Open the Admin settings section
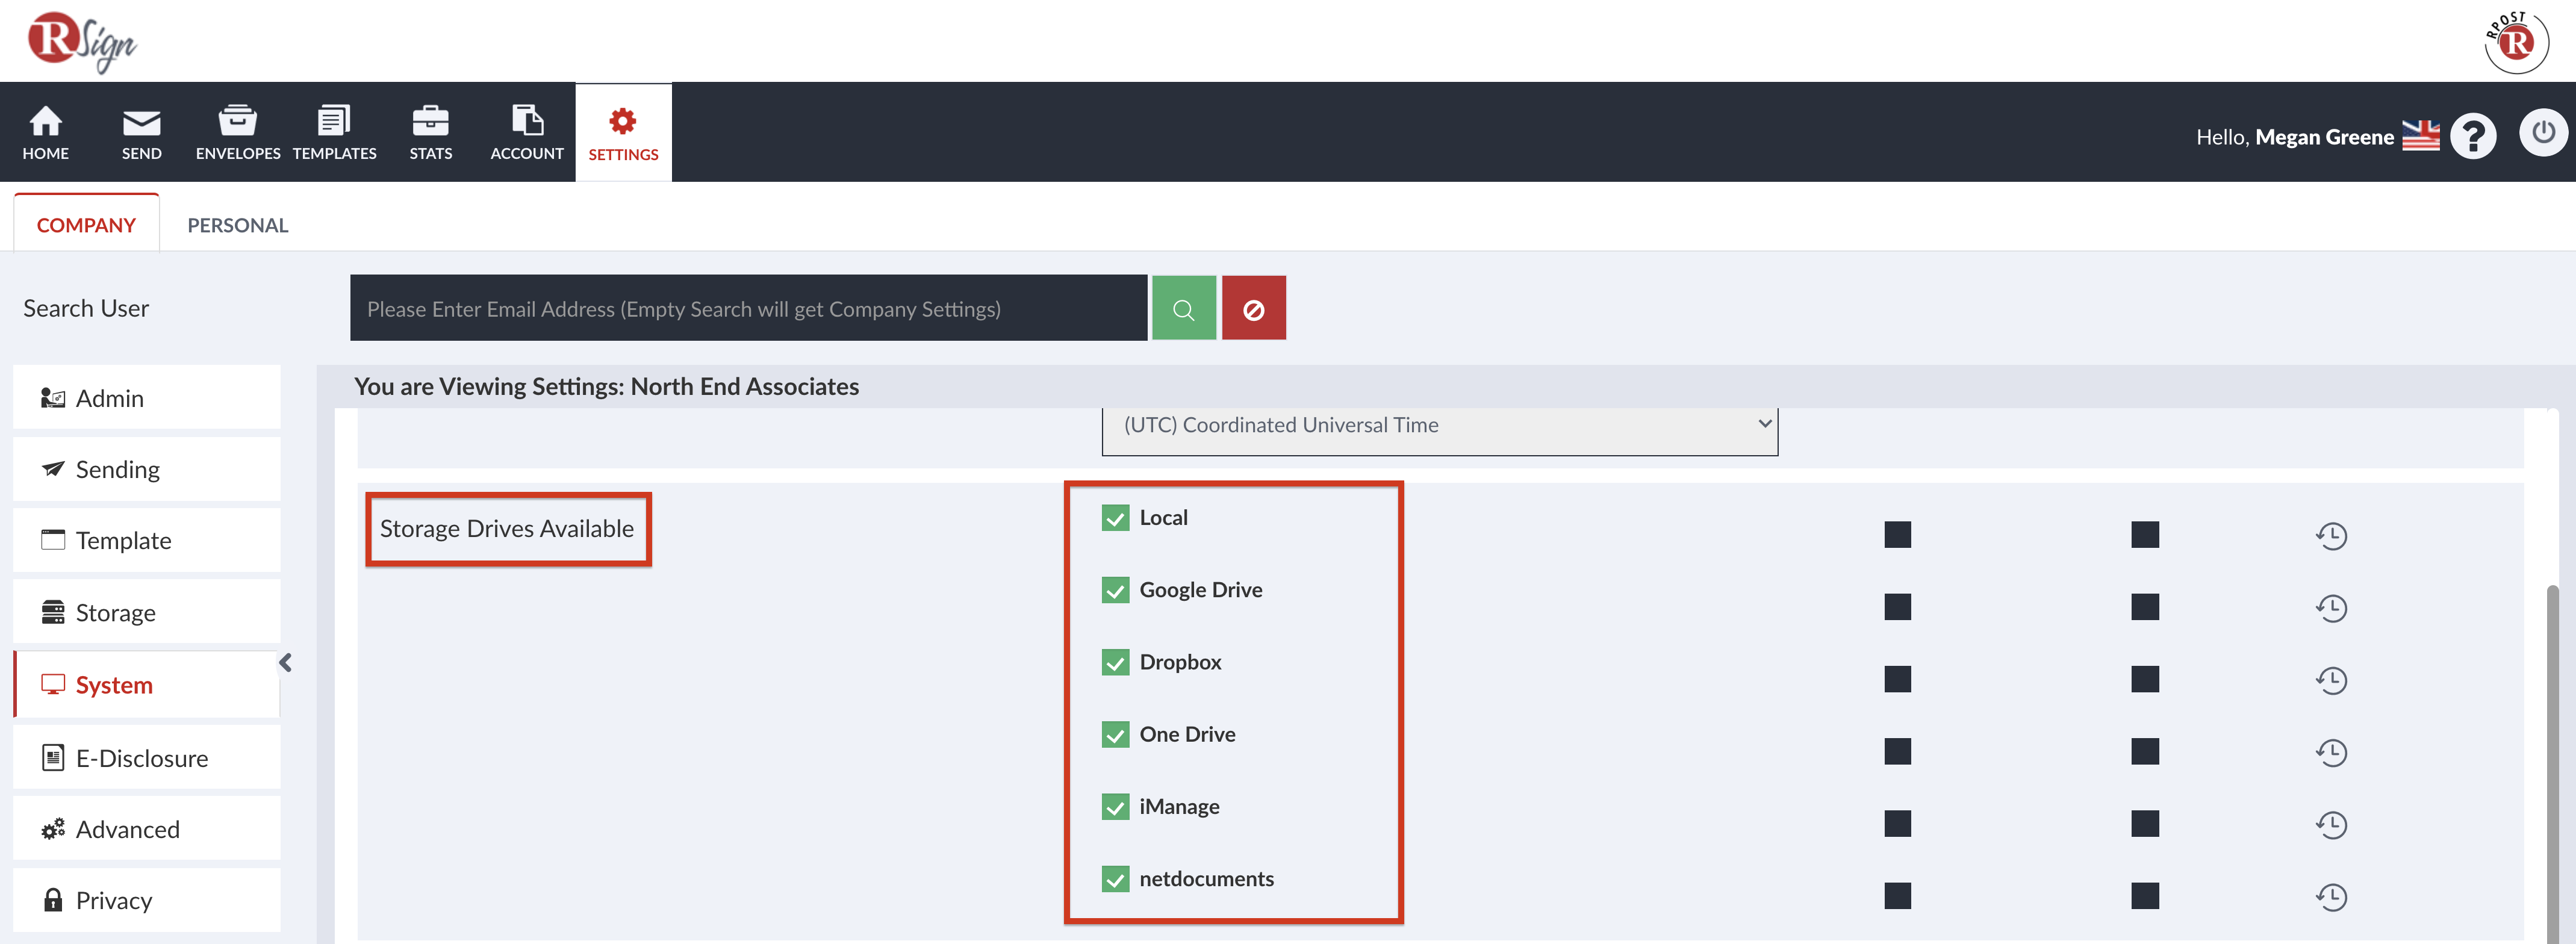Image resolution: width=2576 pixels, height=944 pixels. (147, 397)
